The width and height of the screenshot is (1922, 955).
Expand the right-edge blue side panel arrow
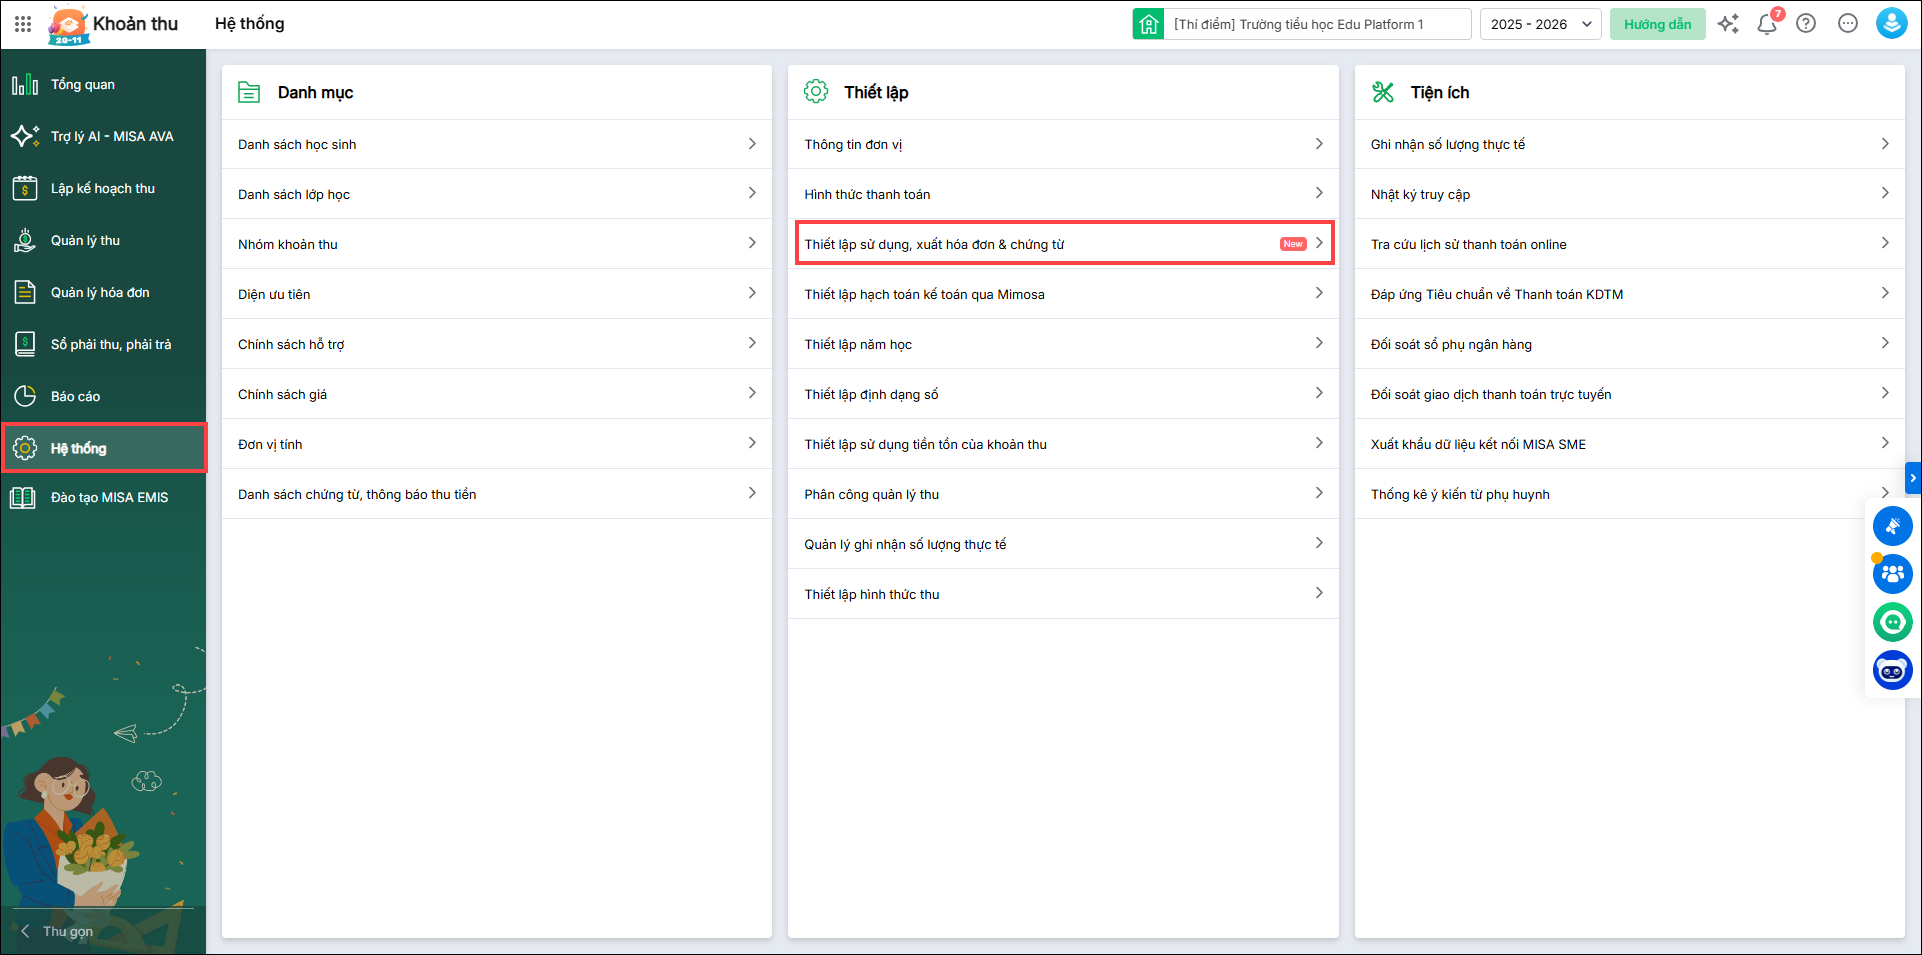[x=1913, y=478]
